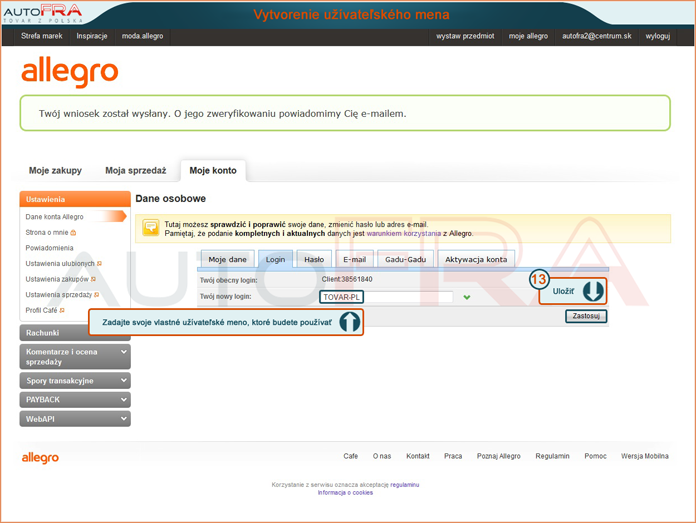Open the Cafe footer link

(x=351, y=456)
